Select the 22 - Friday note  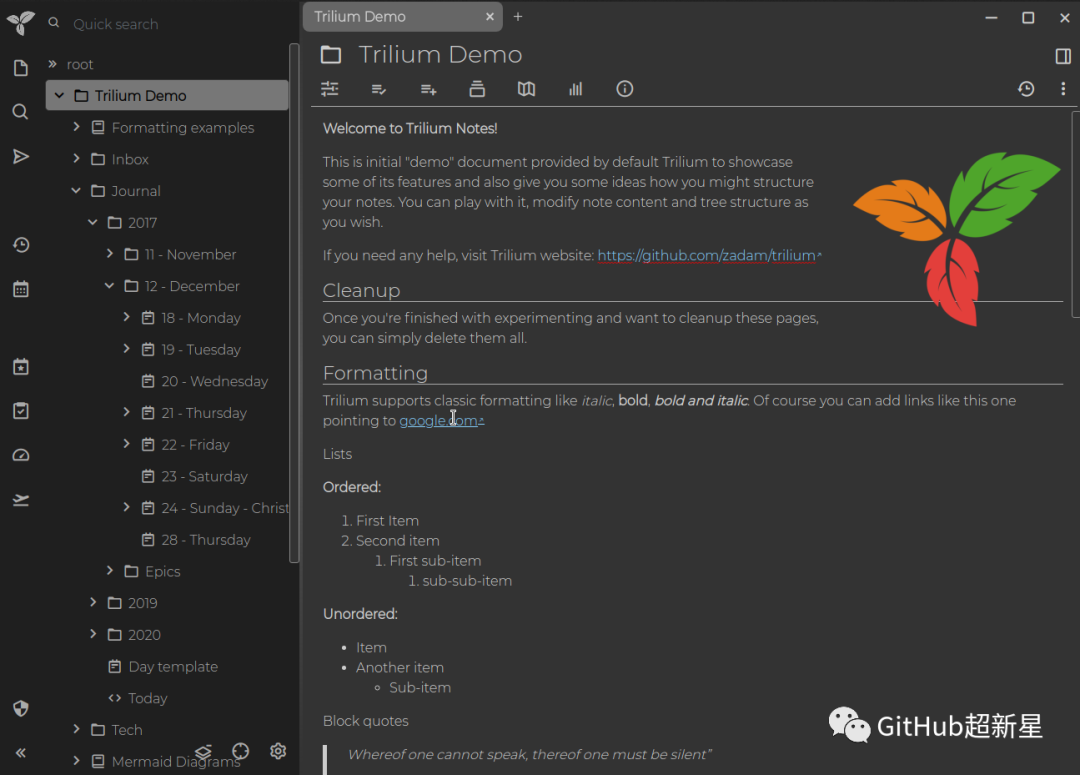point(195,444)
